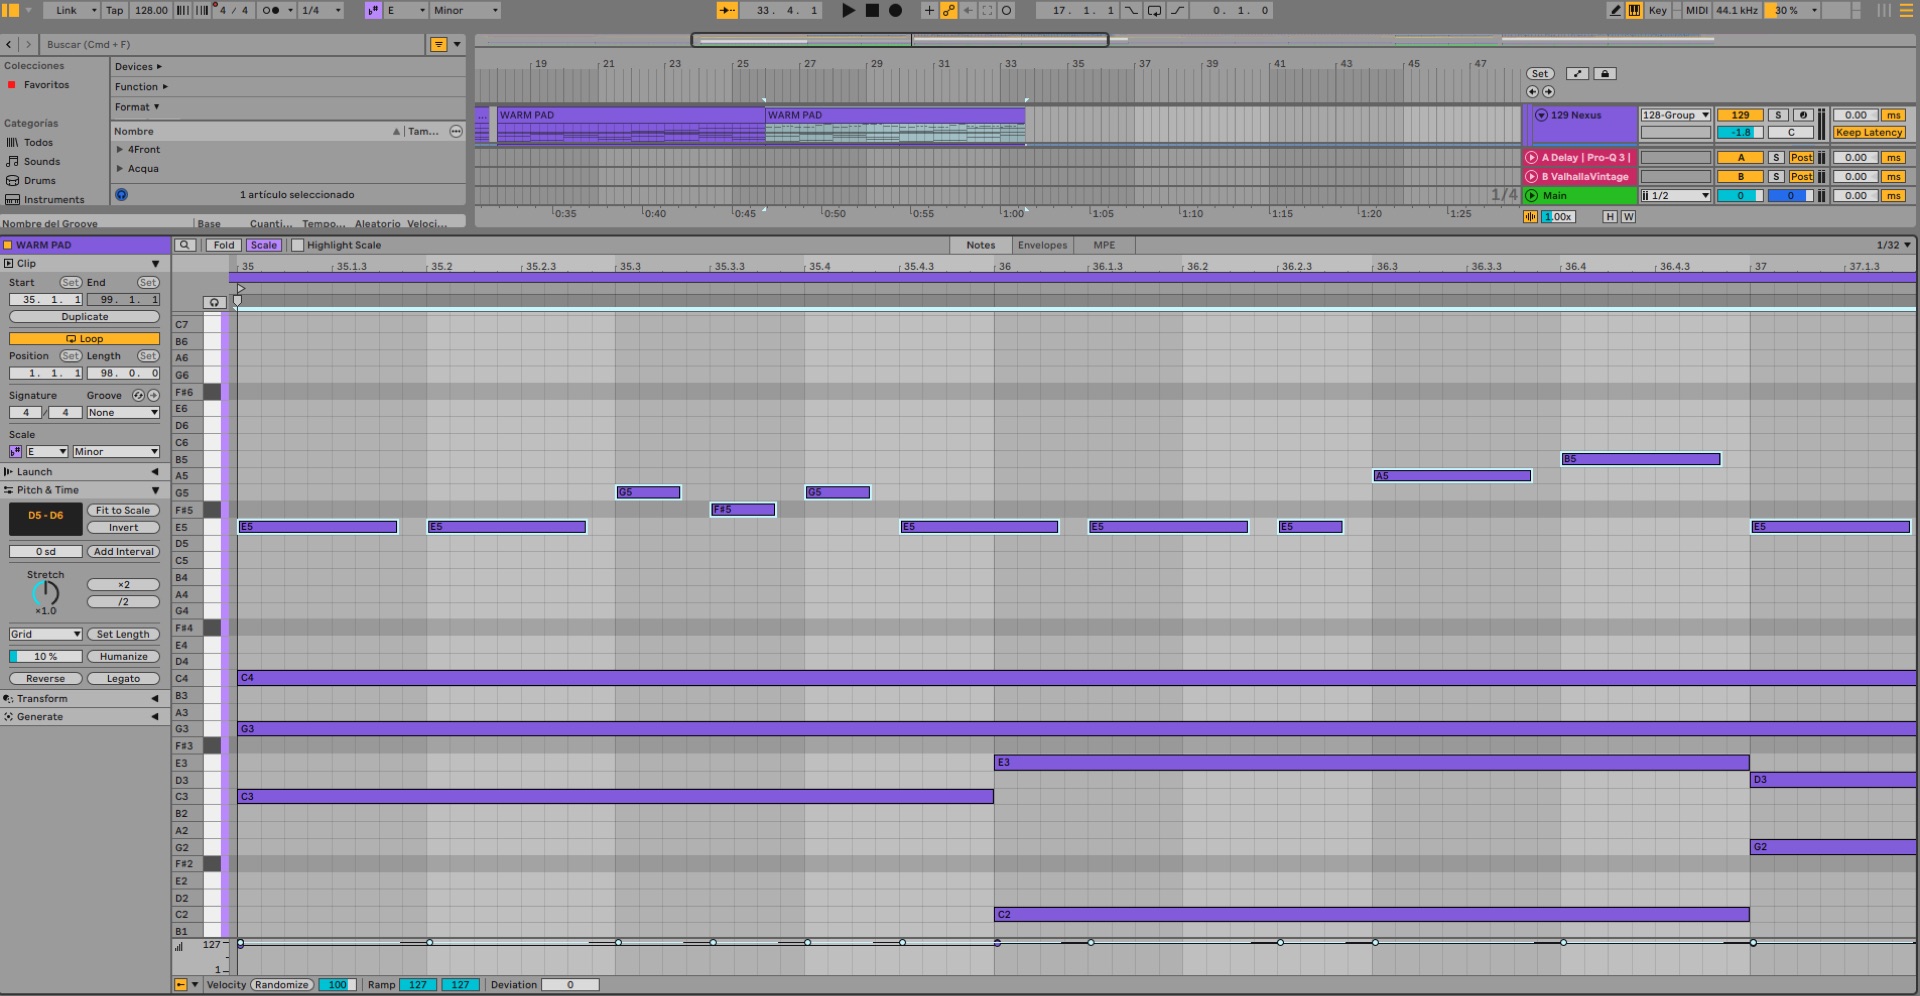Toggle the arrangement Loop switch in transport
The height and width of the screenshot is (996, 1920).
[x=1154, y=10]
